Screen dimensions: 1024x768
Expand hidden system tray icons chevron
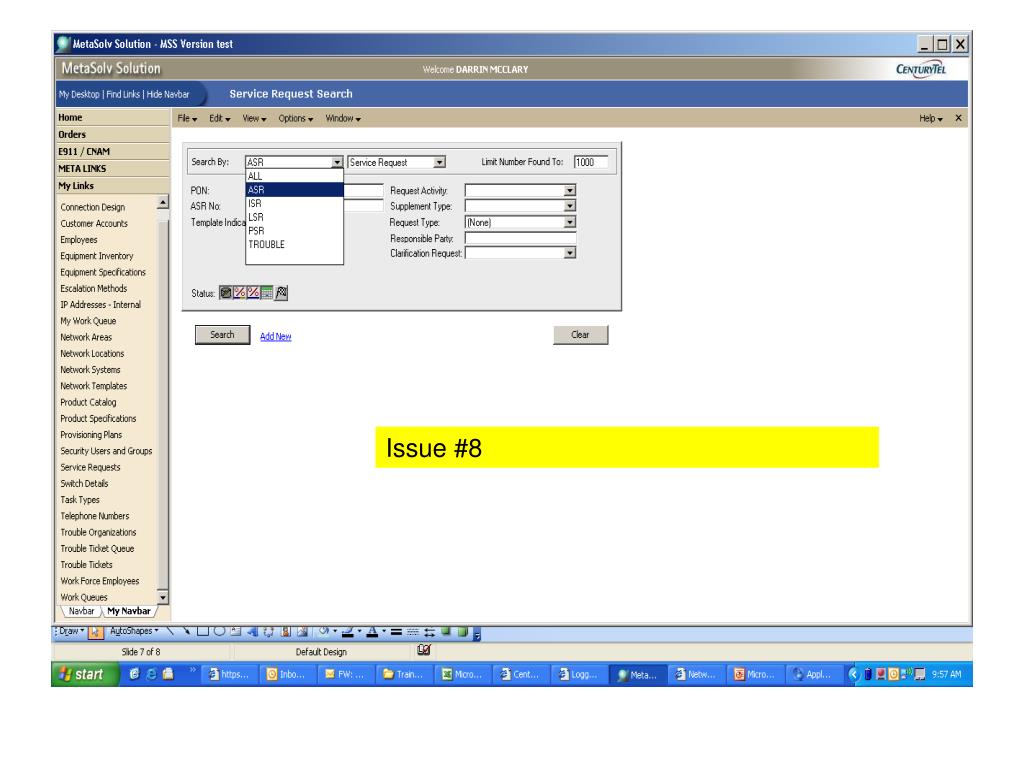853,674
